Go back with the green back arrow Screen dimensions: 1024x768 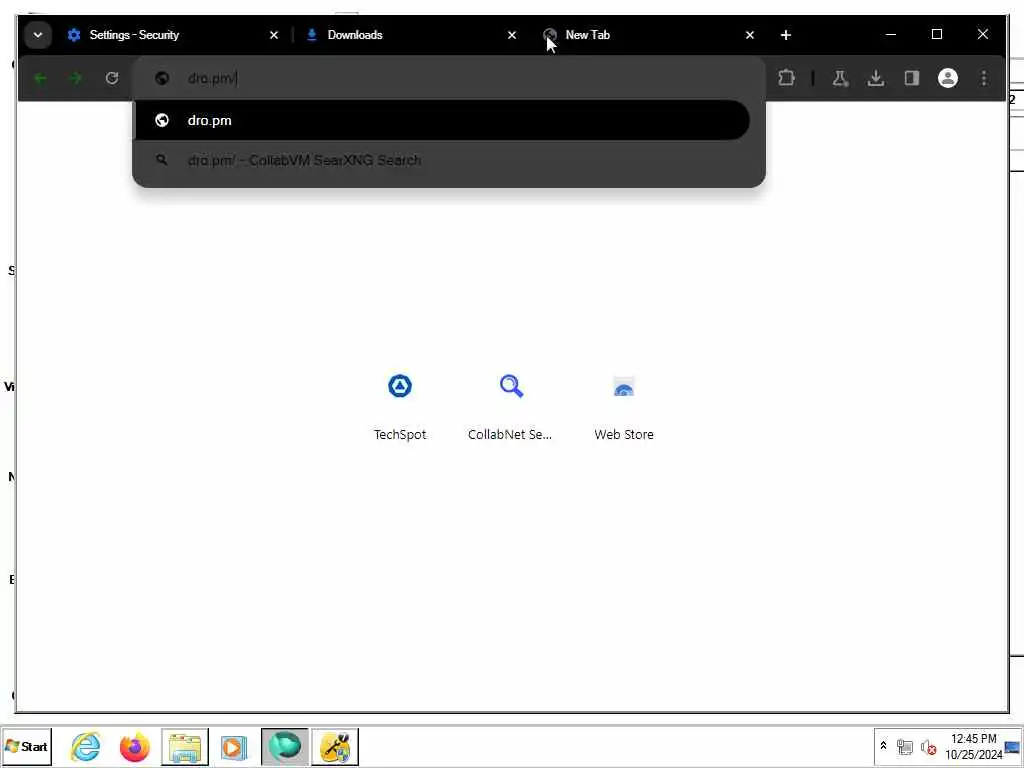tap(40, 78)
